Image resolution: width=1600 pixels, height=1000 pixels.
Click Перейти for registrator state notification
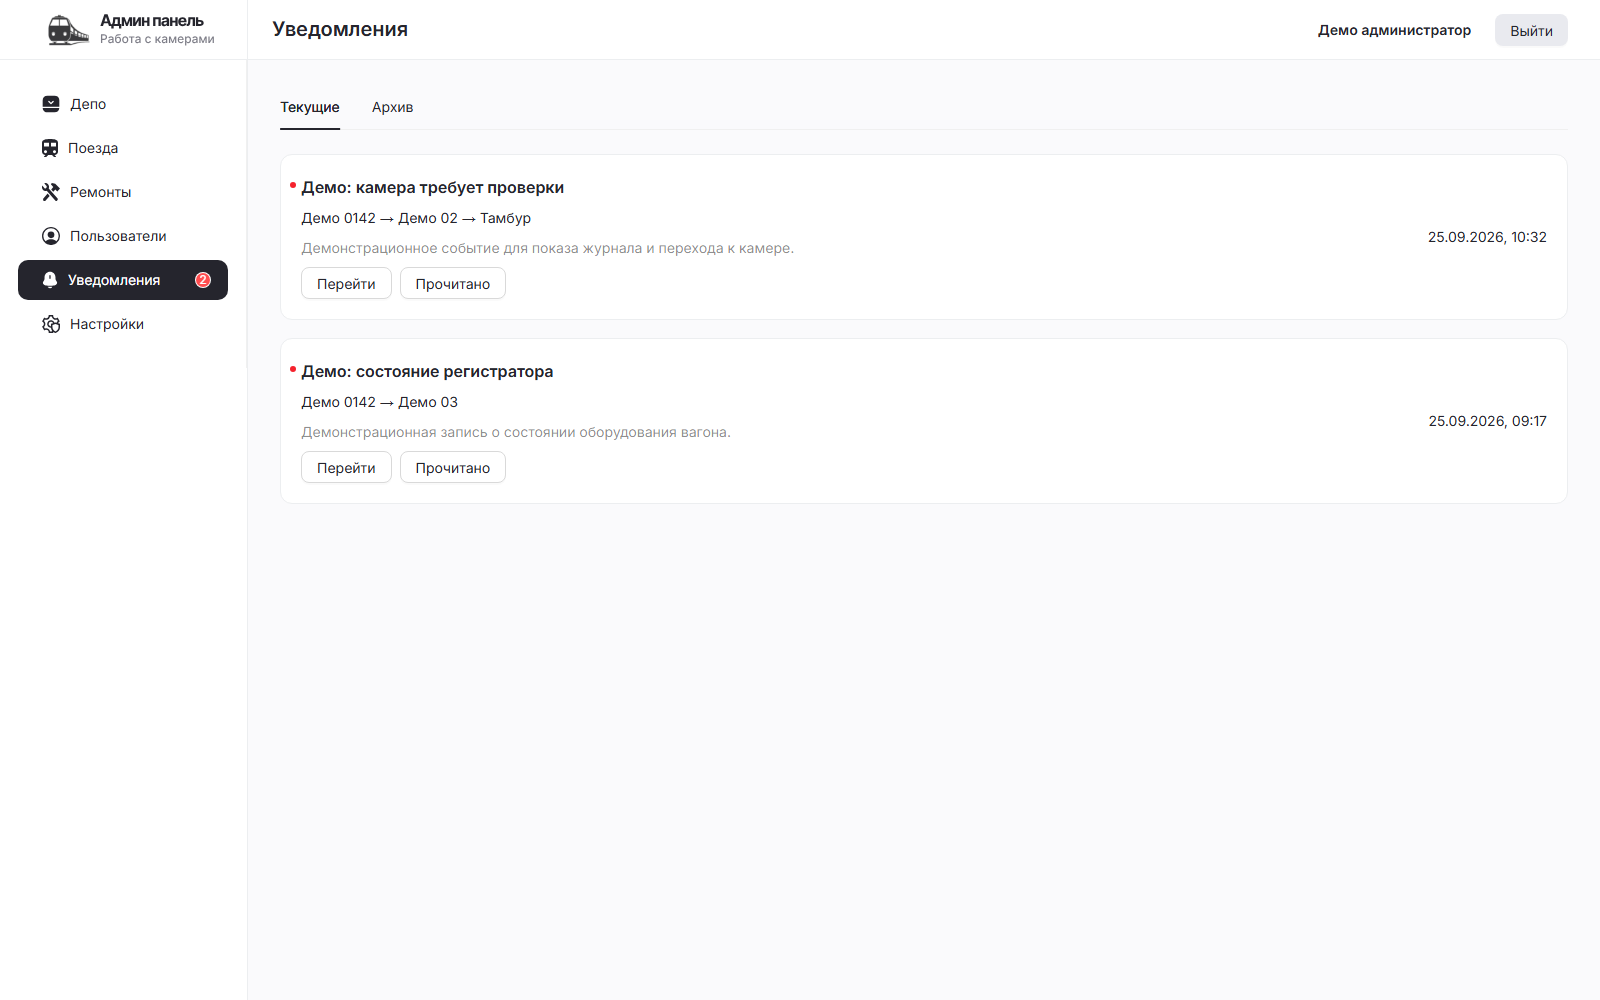pos(346,468)
